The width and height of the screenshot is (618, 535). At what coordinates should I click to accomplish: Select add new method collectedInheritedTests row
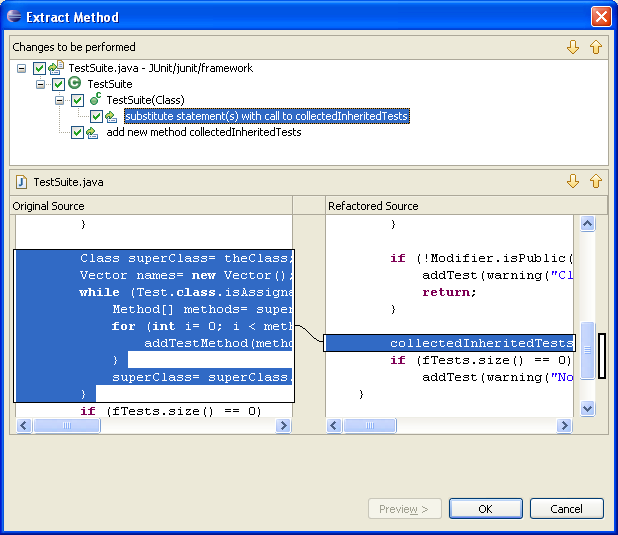click(x=204, y=132)
